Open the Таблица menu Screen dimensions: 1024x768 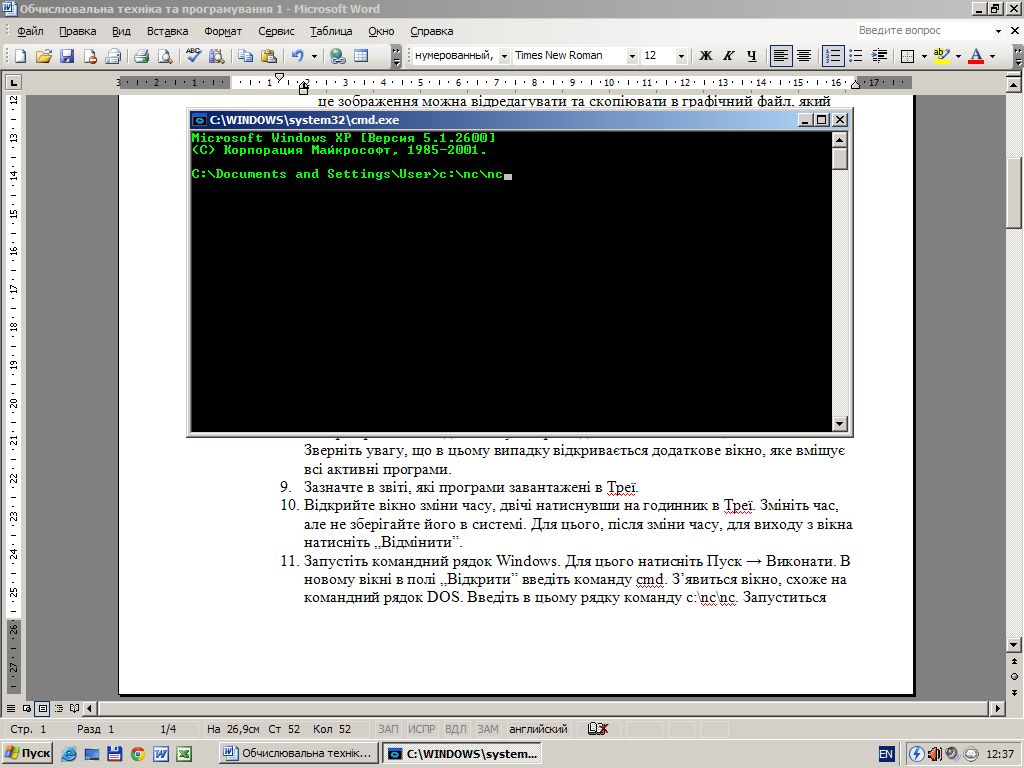pyautogui.click(x=330, y=31)
